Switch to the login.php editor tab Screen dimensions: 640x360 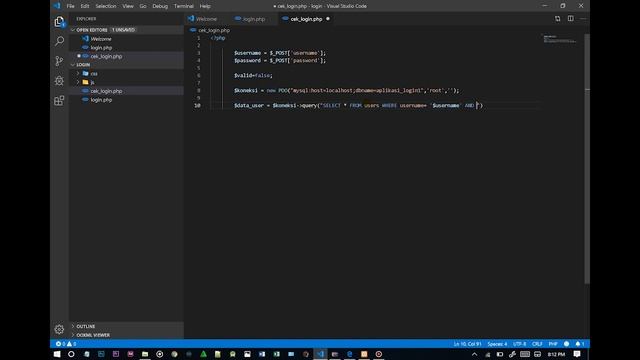[x=254, y=19]
